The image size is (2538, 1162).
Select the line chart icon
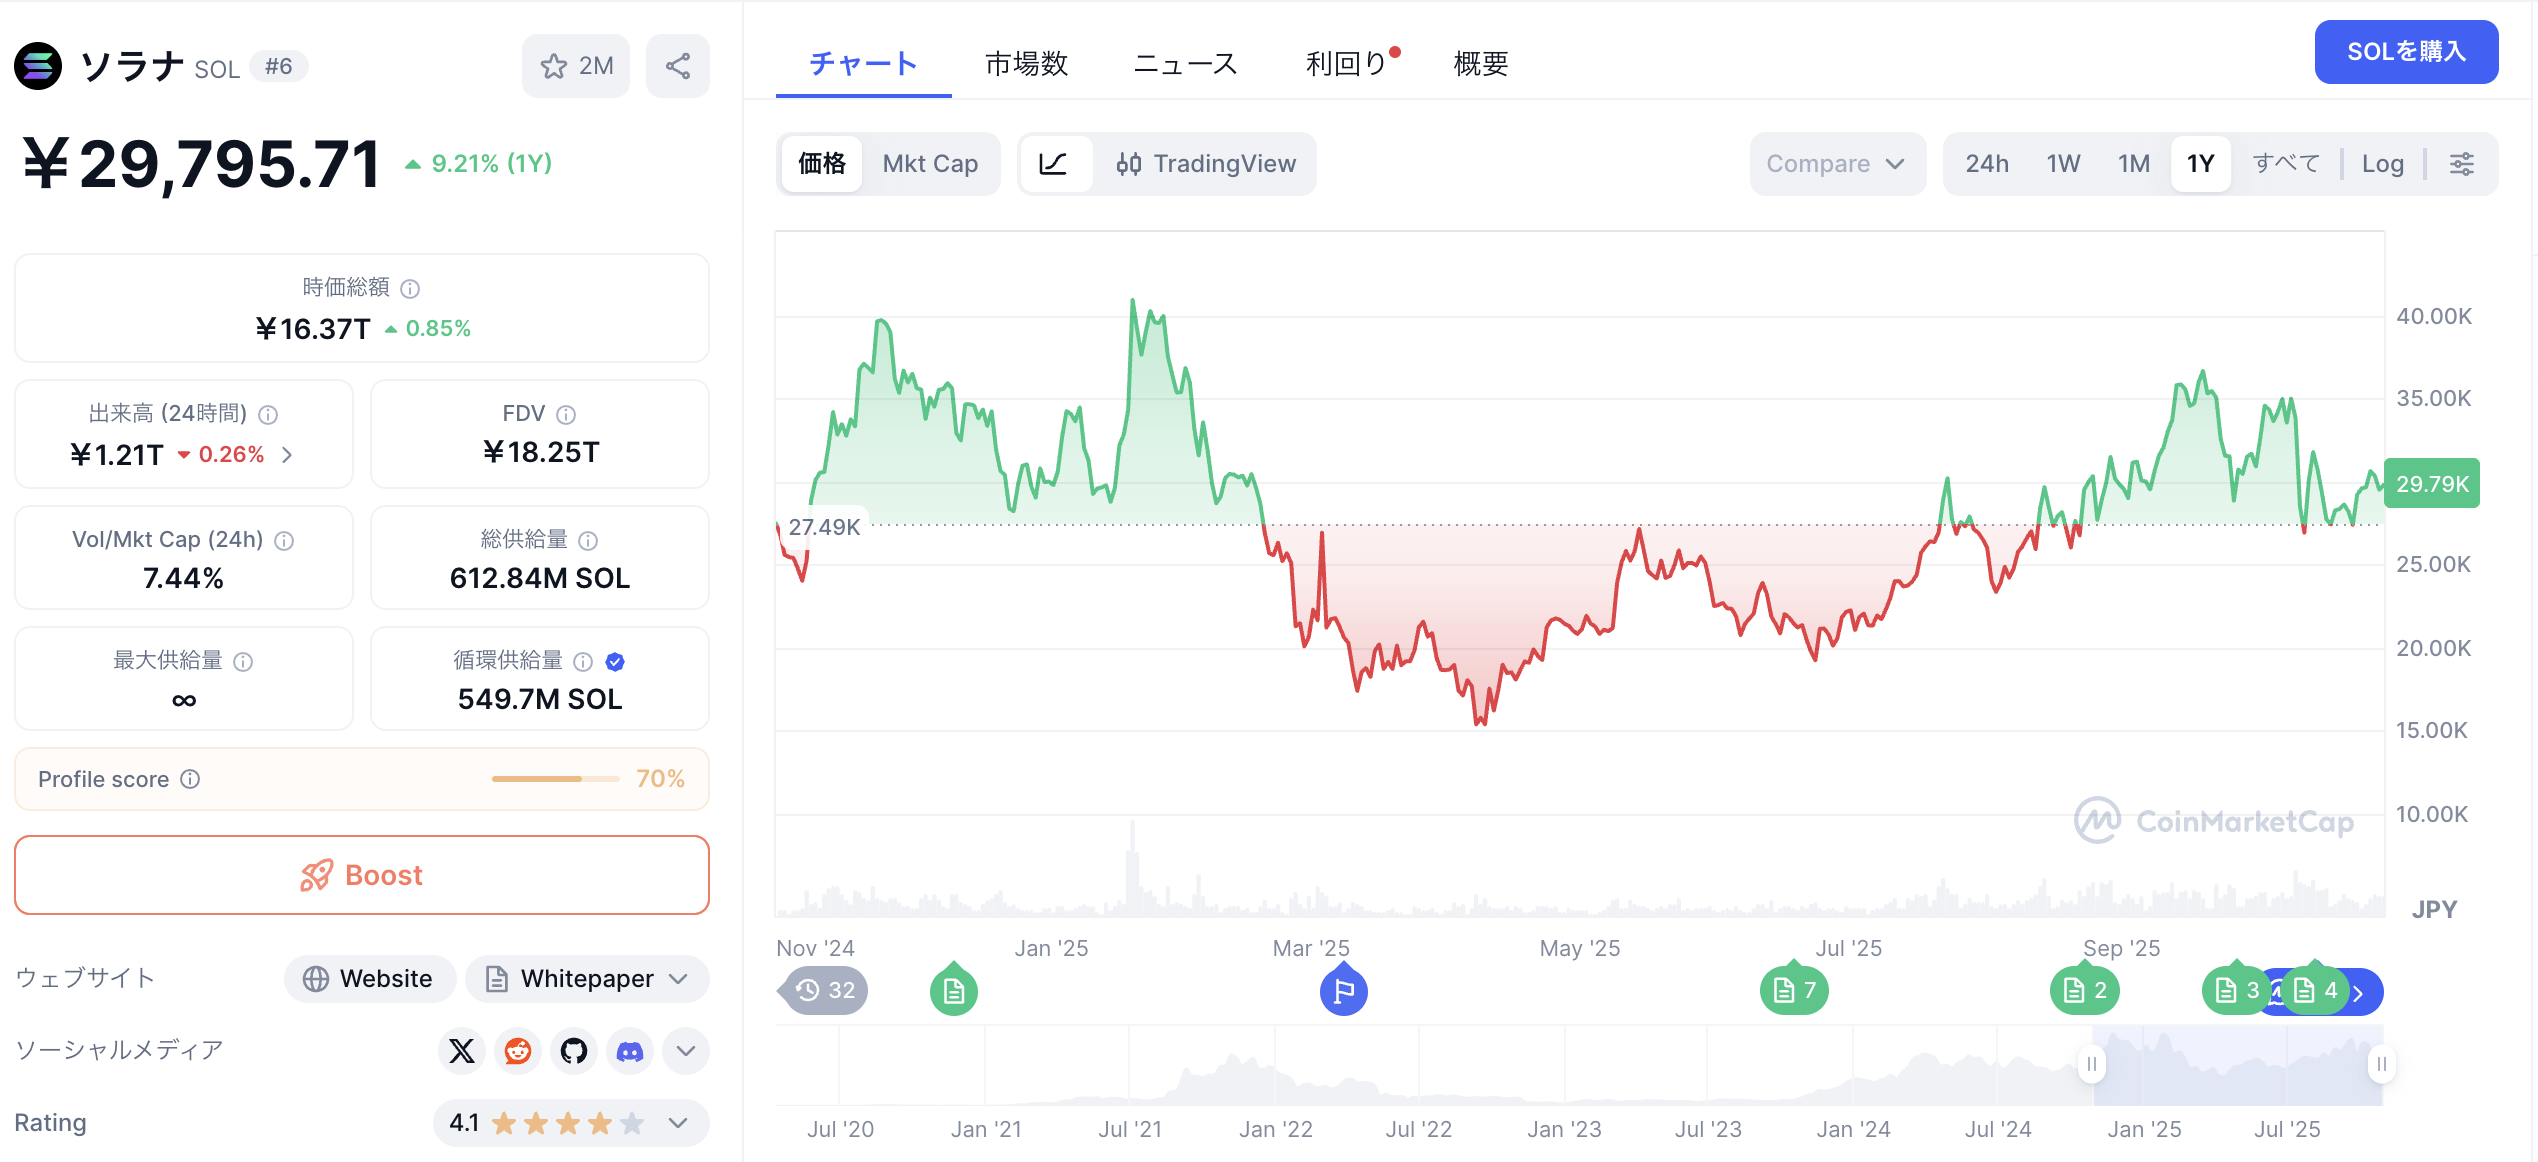point(1054,163)
